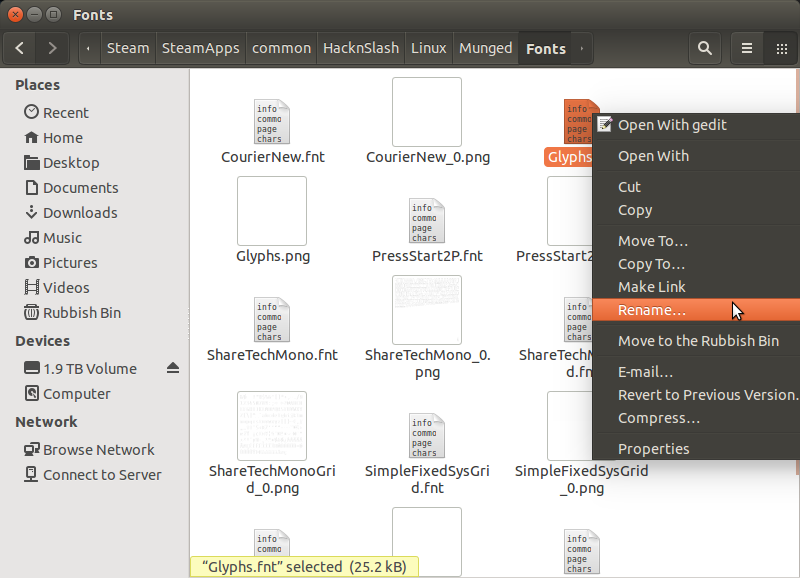Go back with the left arrow button
800x578 pixels.
pos(20,48)
